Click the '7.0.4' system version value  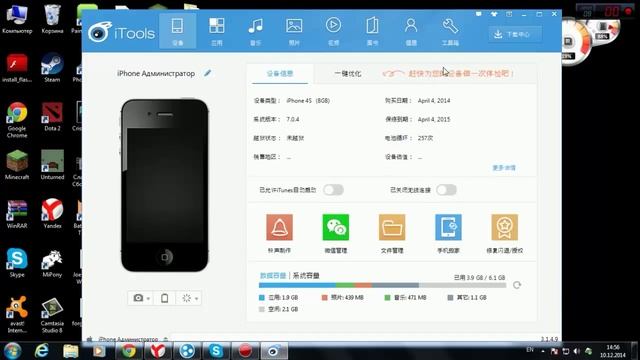click(x=293, y=119)
